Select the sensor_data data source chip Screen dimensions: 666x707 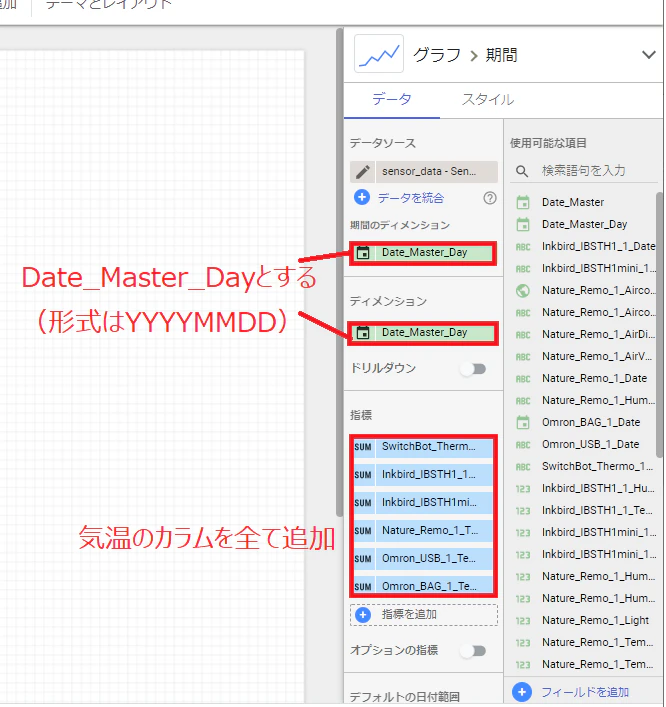(x=437, y=172)
